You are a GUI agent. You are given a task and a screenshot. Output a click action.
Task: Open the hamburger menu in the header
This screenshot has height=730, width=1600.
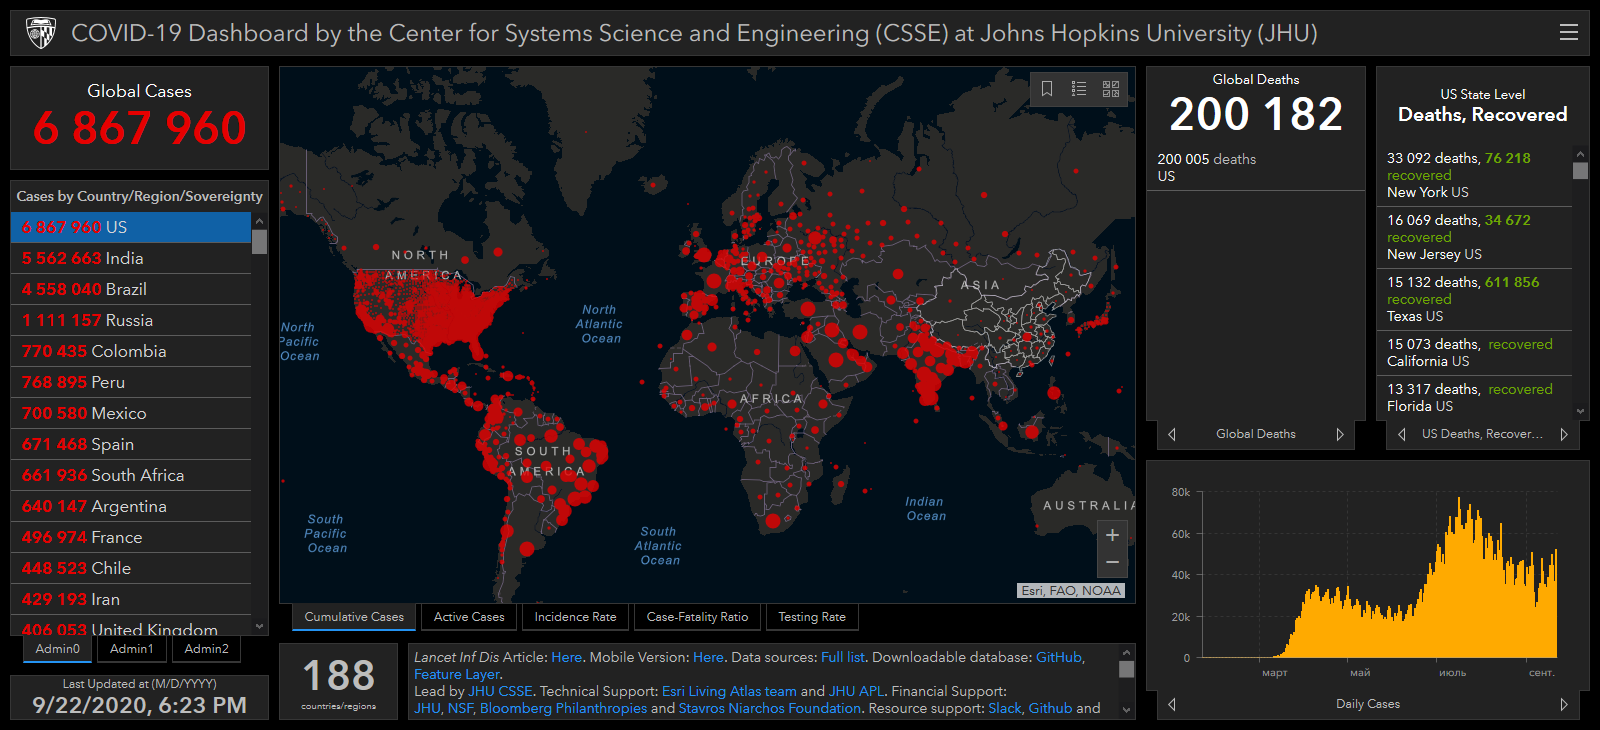(x=1569, y=32)
